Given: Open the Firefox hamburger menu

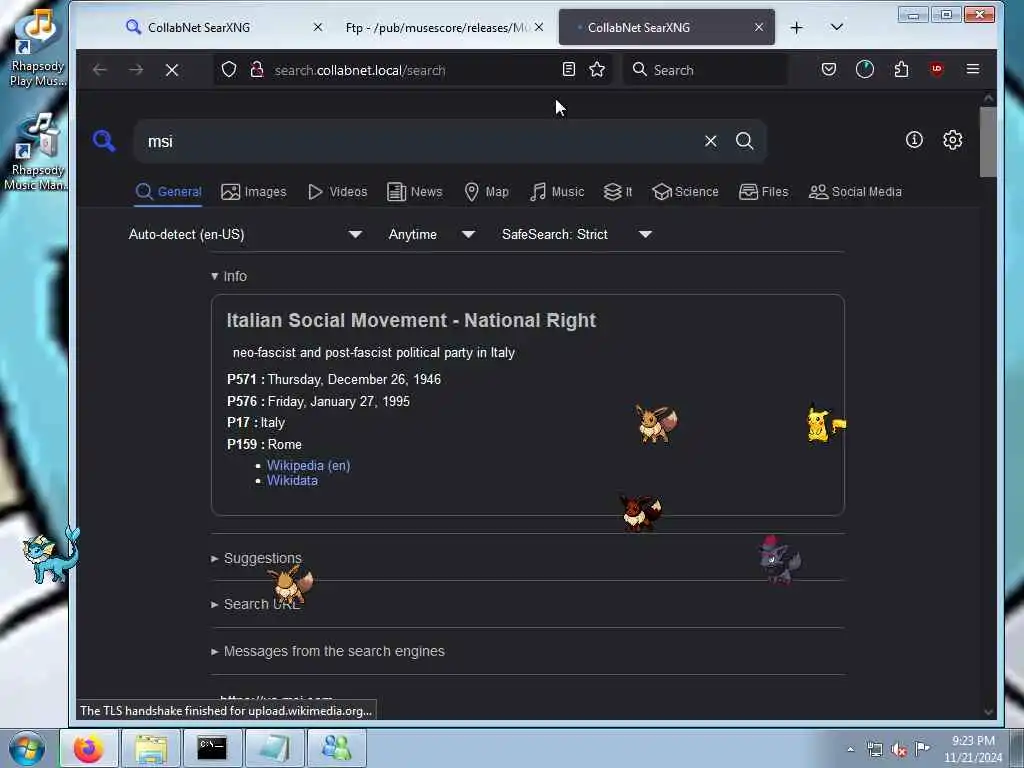Looking at the screenshot, I should click(973, 69).
